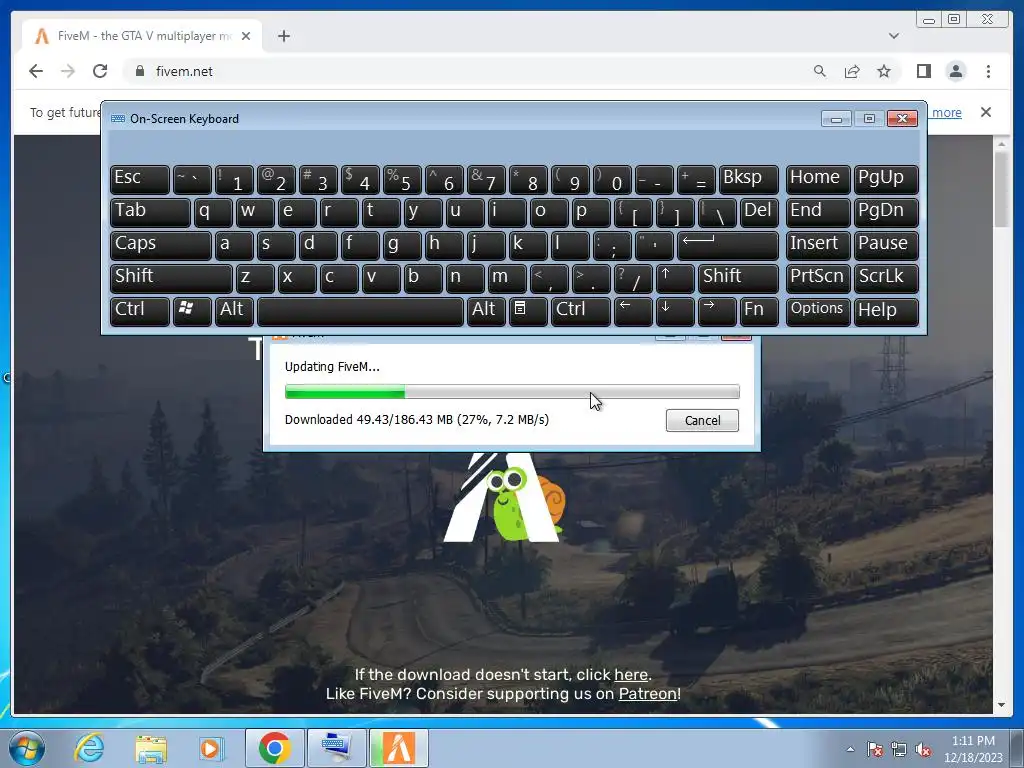Open Windows Media Player from taskbar
Viewport: 1024px width, 768px height.
(211, 748)
